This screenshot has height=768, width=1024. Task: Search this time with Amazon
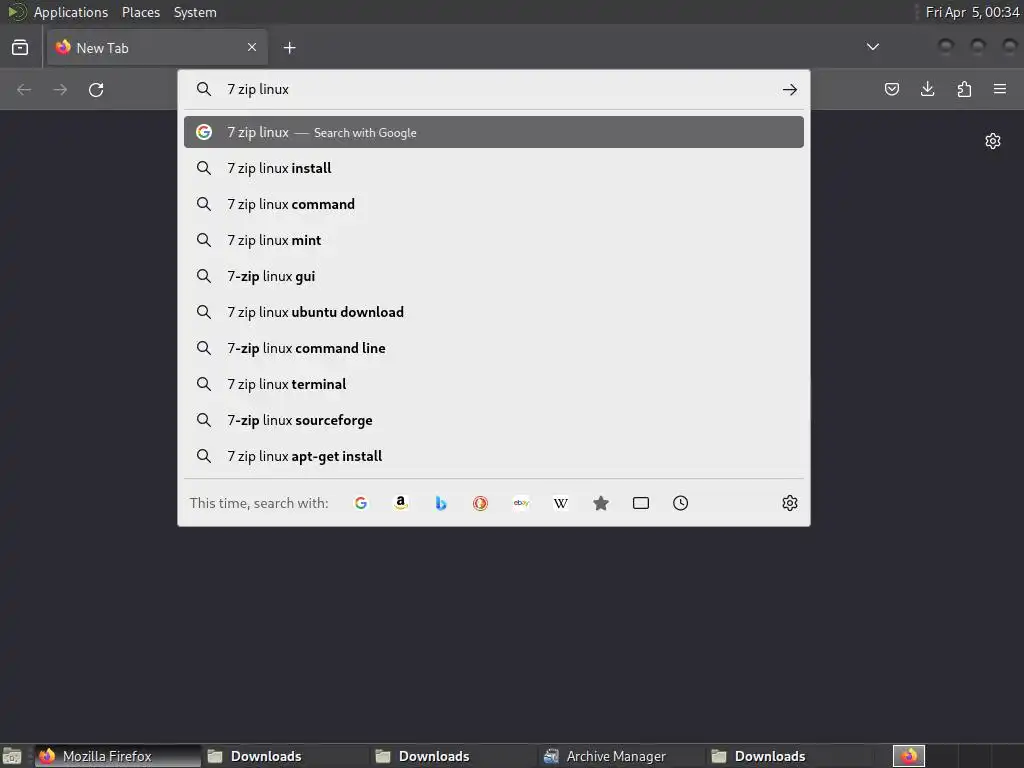[401, 503]
